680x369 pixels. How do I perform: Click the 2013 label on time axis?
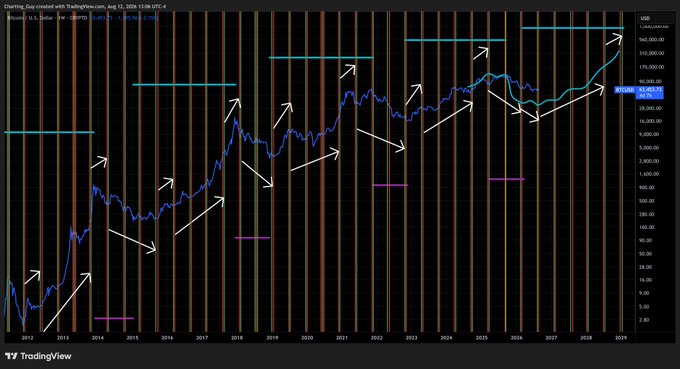coord(62,338)
